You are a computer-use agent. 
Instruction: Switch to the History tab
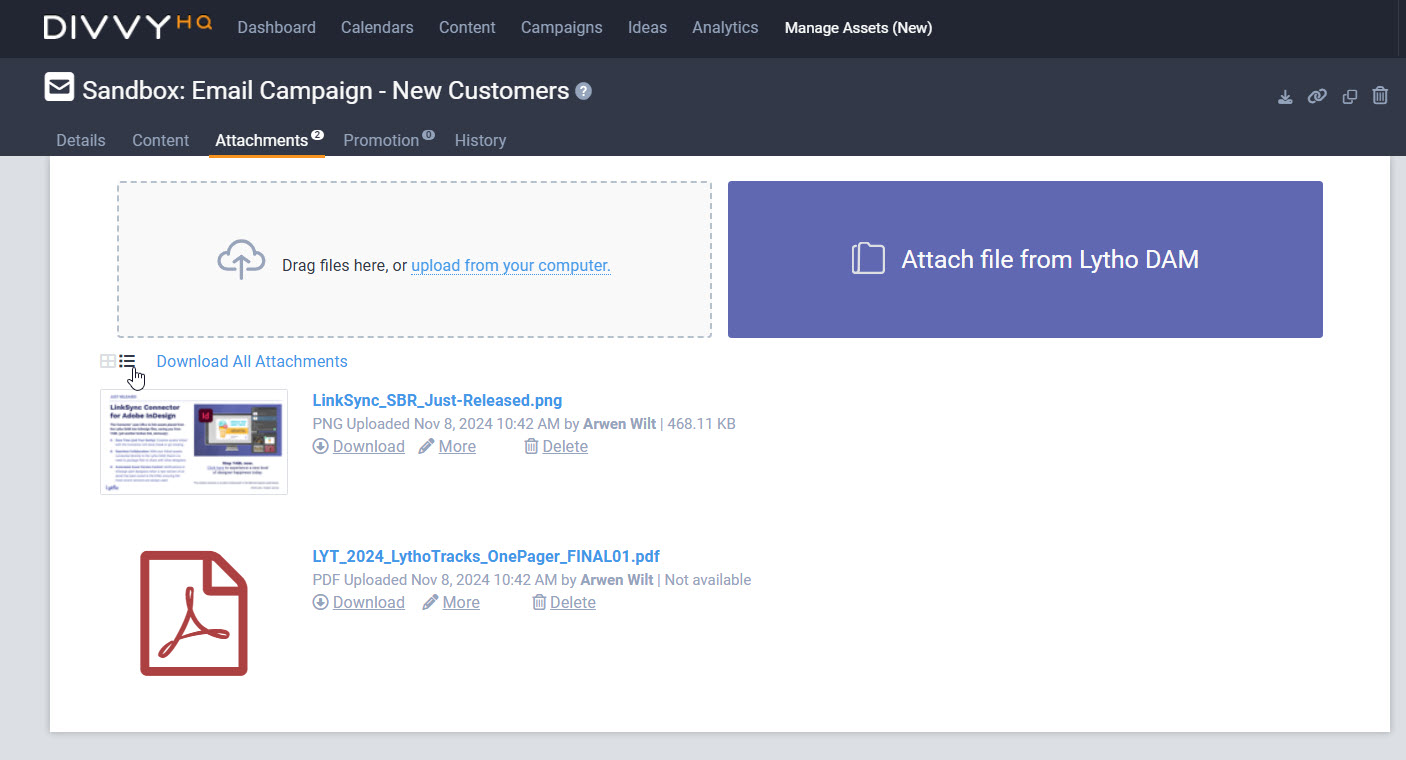coord(480,140)
